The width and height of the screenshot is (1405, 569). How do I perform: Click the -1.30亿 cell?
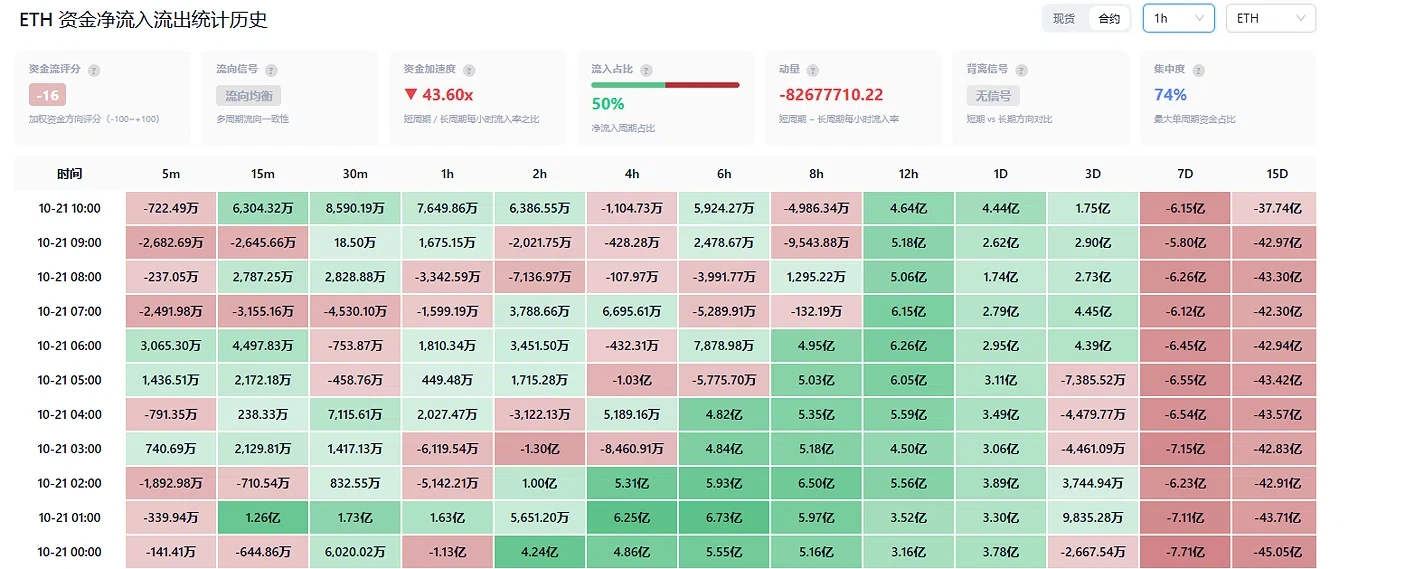[539, 448]
